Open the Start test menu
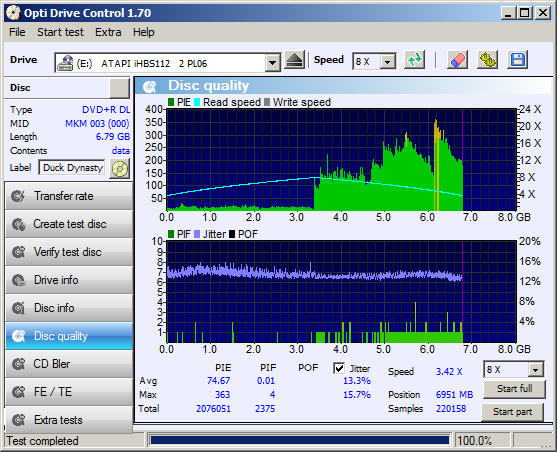The width and height of the screenshot is (557, 452). pos(60,32)
